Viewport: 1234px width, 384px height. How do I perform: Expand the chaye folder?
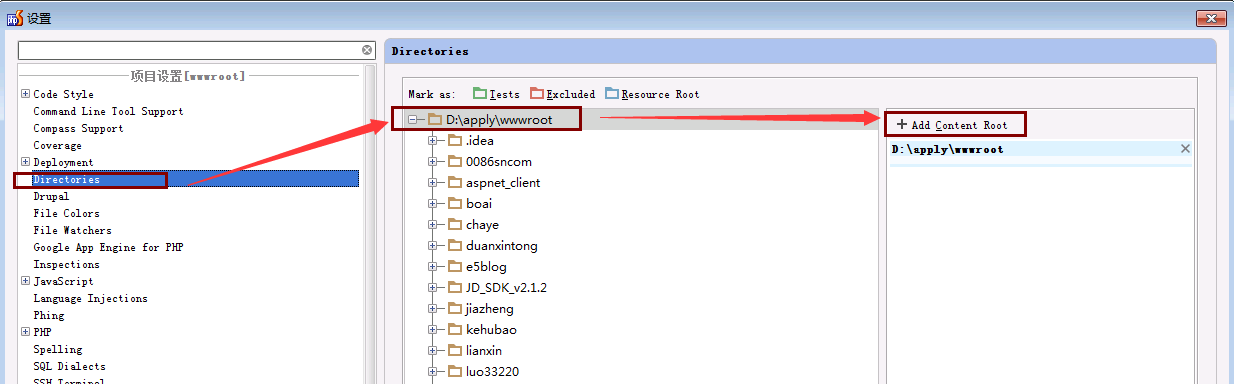(433, 225)
